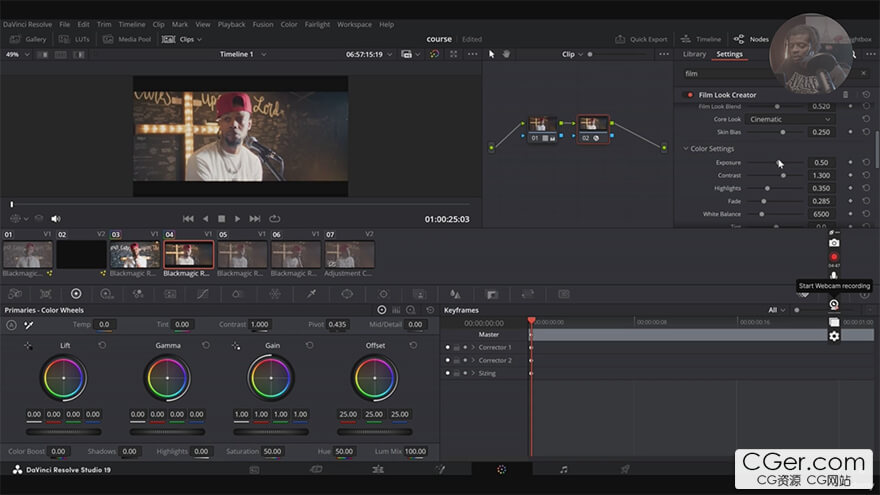Open the LUTs panel
This screenshot has width=880, height=495.
(x=75, y=39)
